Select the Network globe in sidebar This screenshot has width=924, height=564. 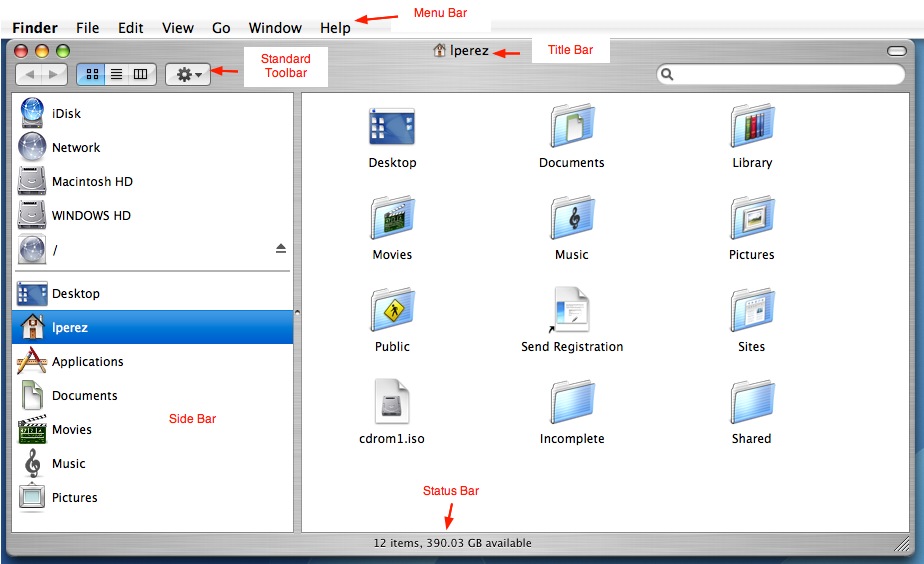32,147
